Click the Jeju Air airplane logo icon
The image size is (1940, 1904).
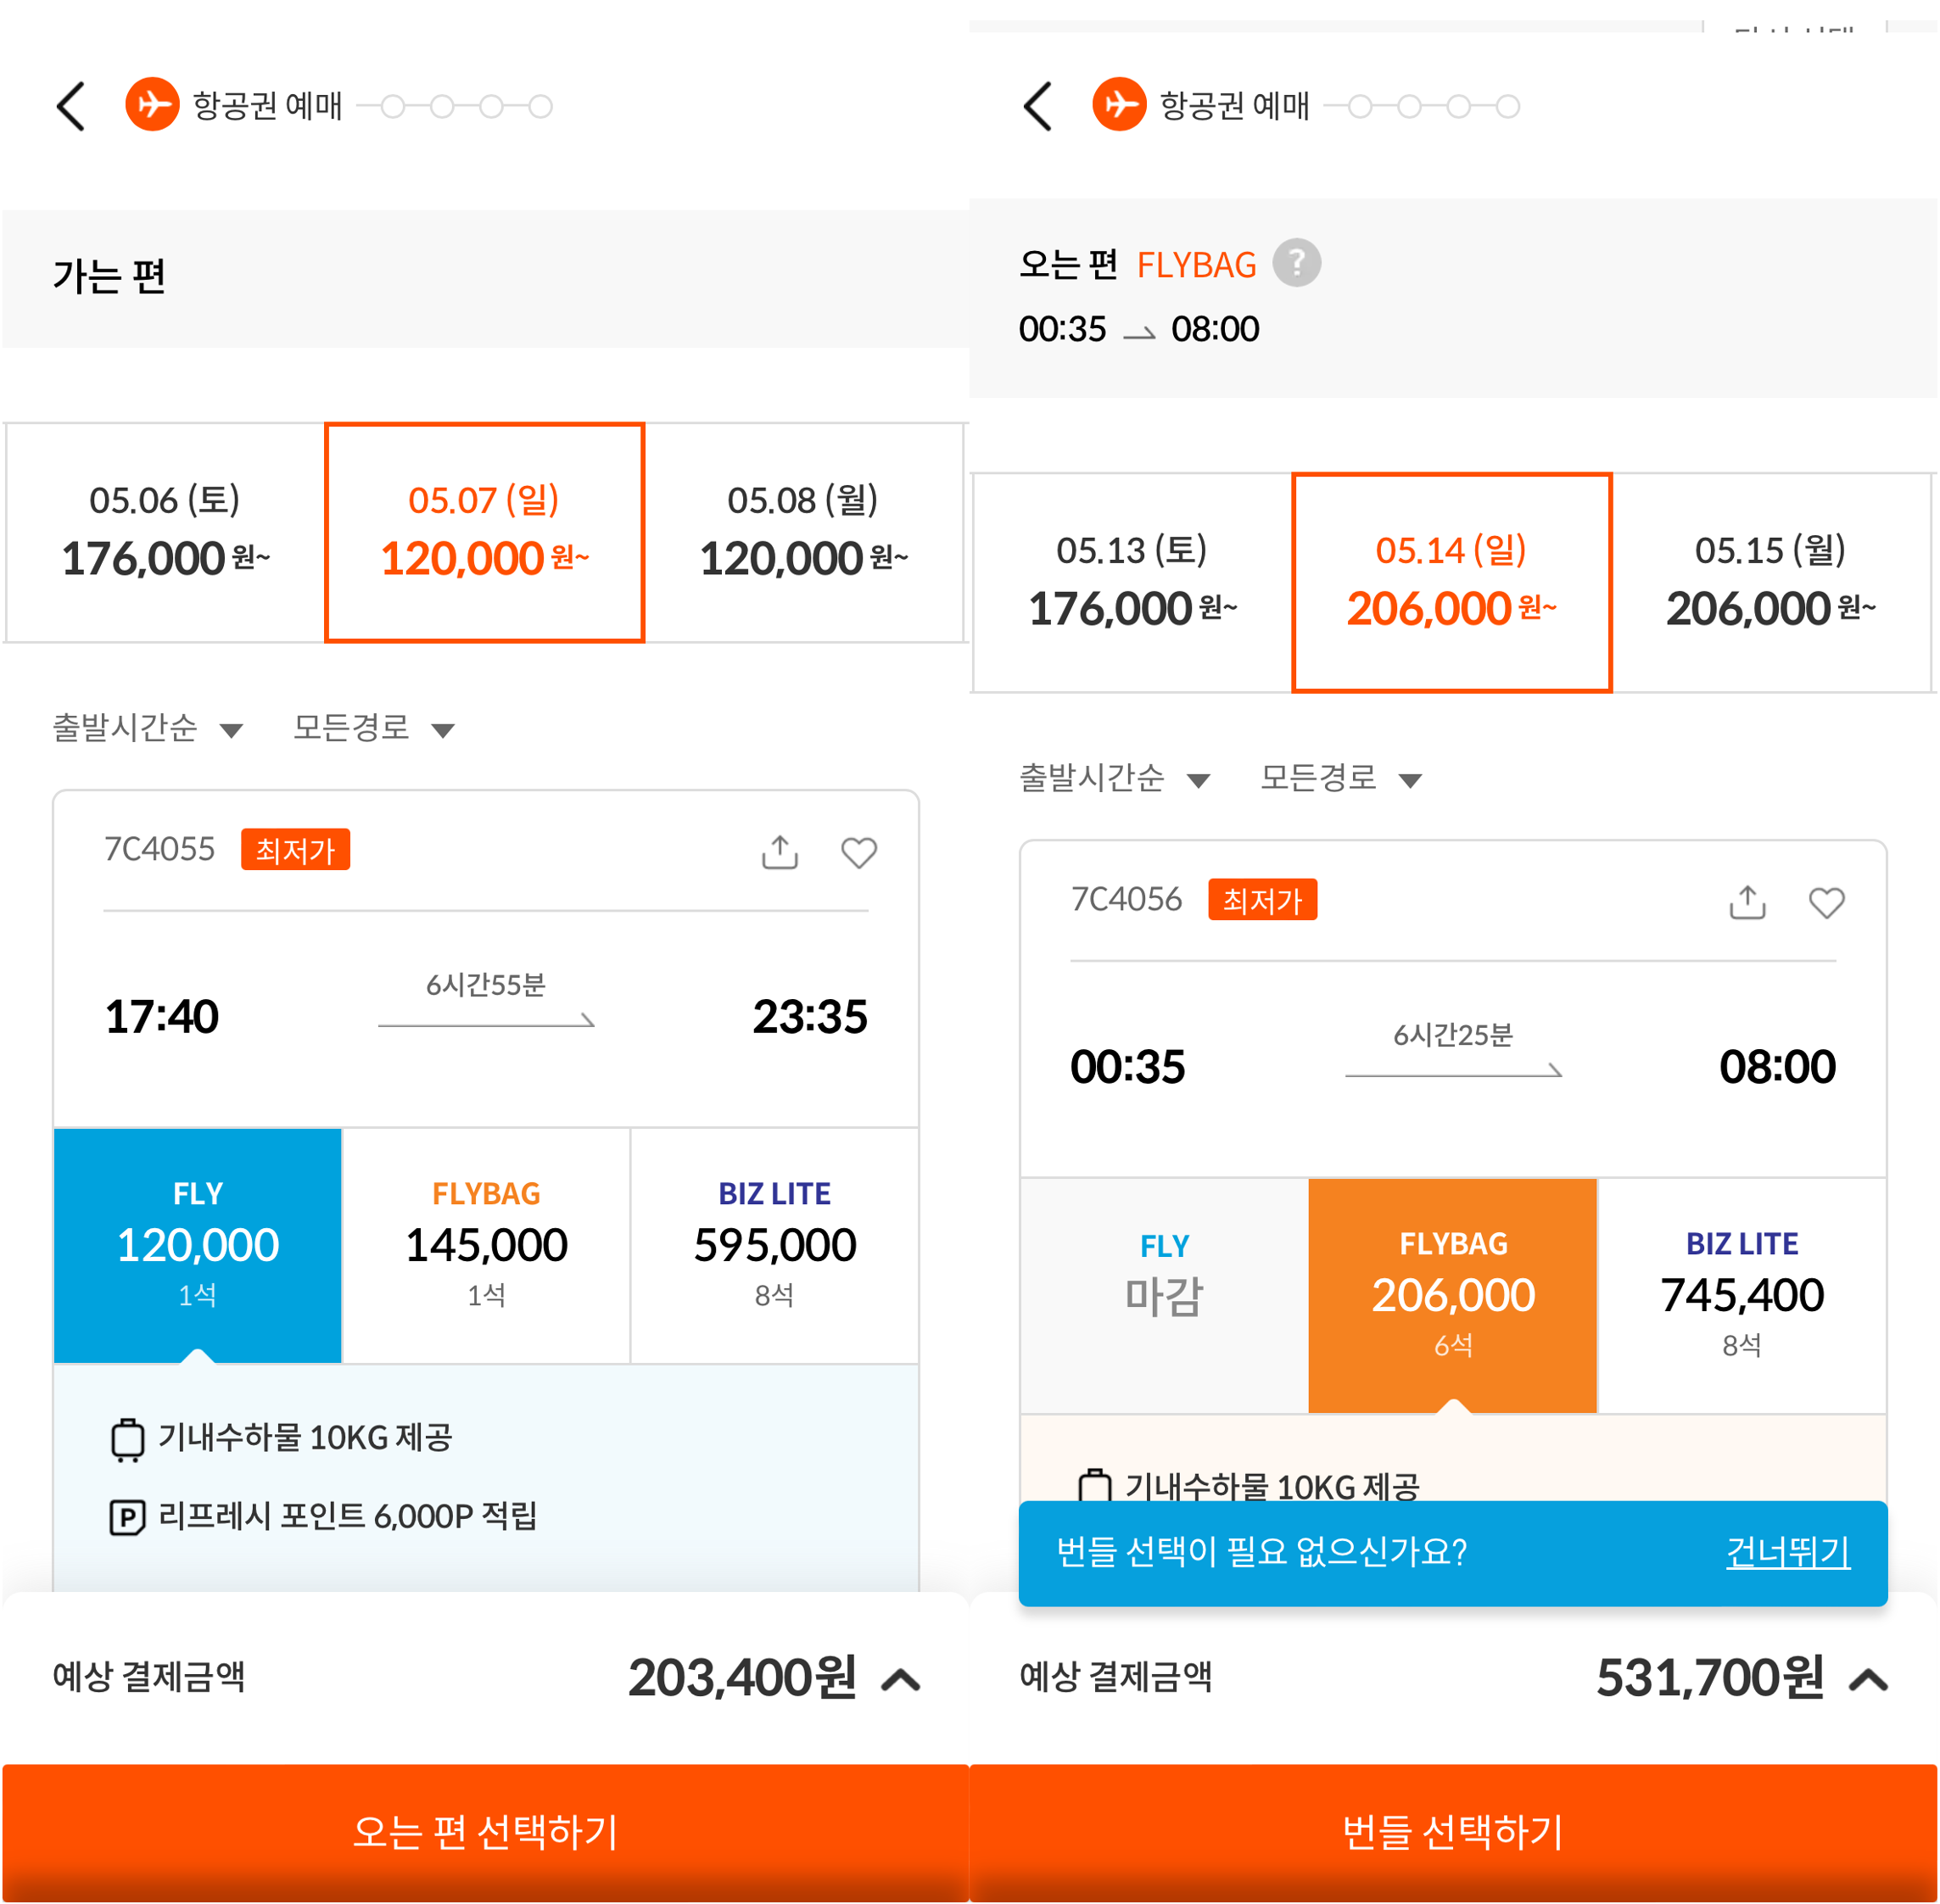click(x=151, y=105)
